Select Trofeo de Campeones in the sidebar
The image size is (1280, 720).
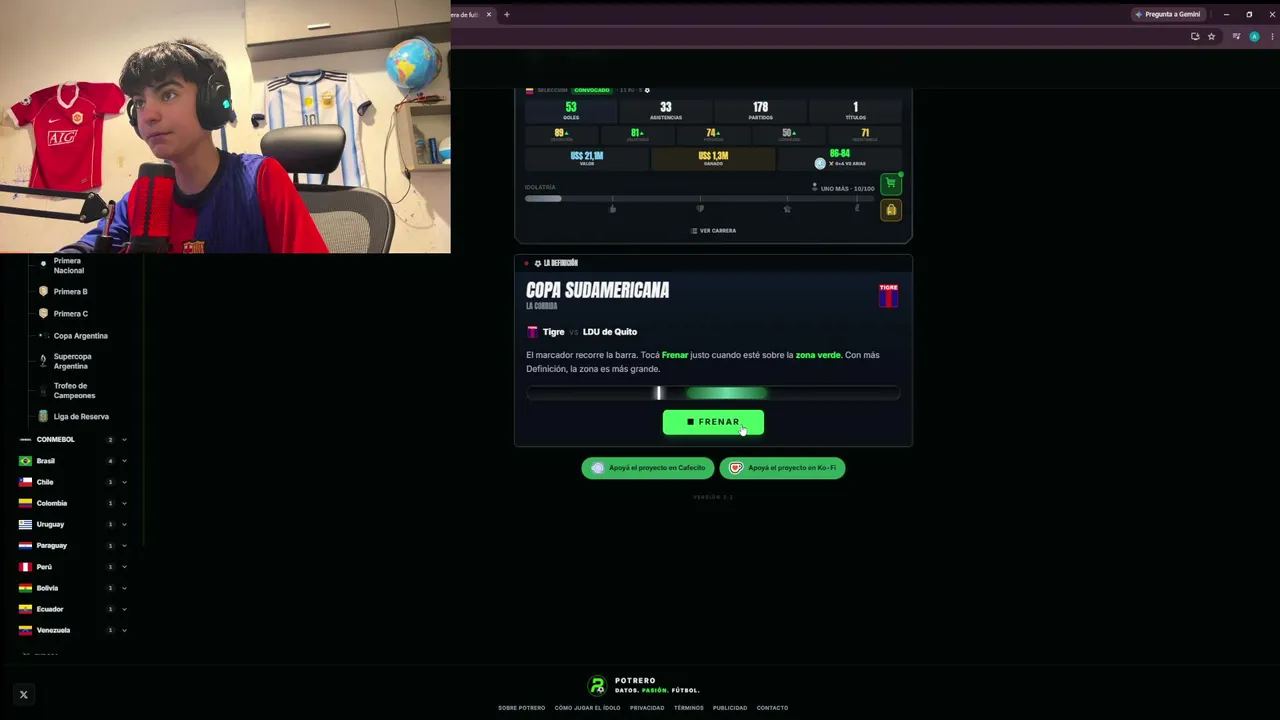click(74, 390)
